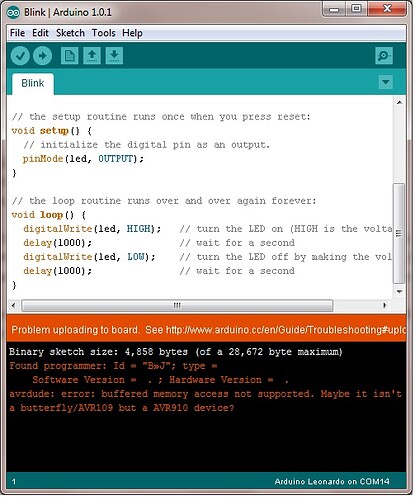Click 'digitalWrite(led, LOW);' code
The height and width of the screenshot is (500, 415).
coord(89,257)
